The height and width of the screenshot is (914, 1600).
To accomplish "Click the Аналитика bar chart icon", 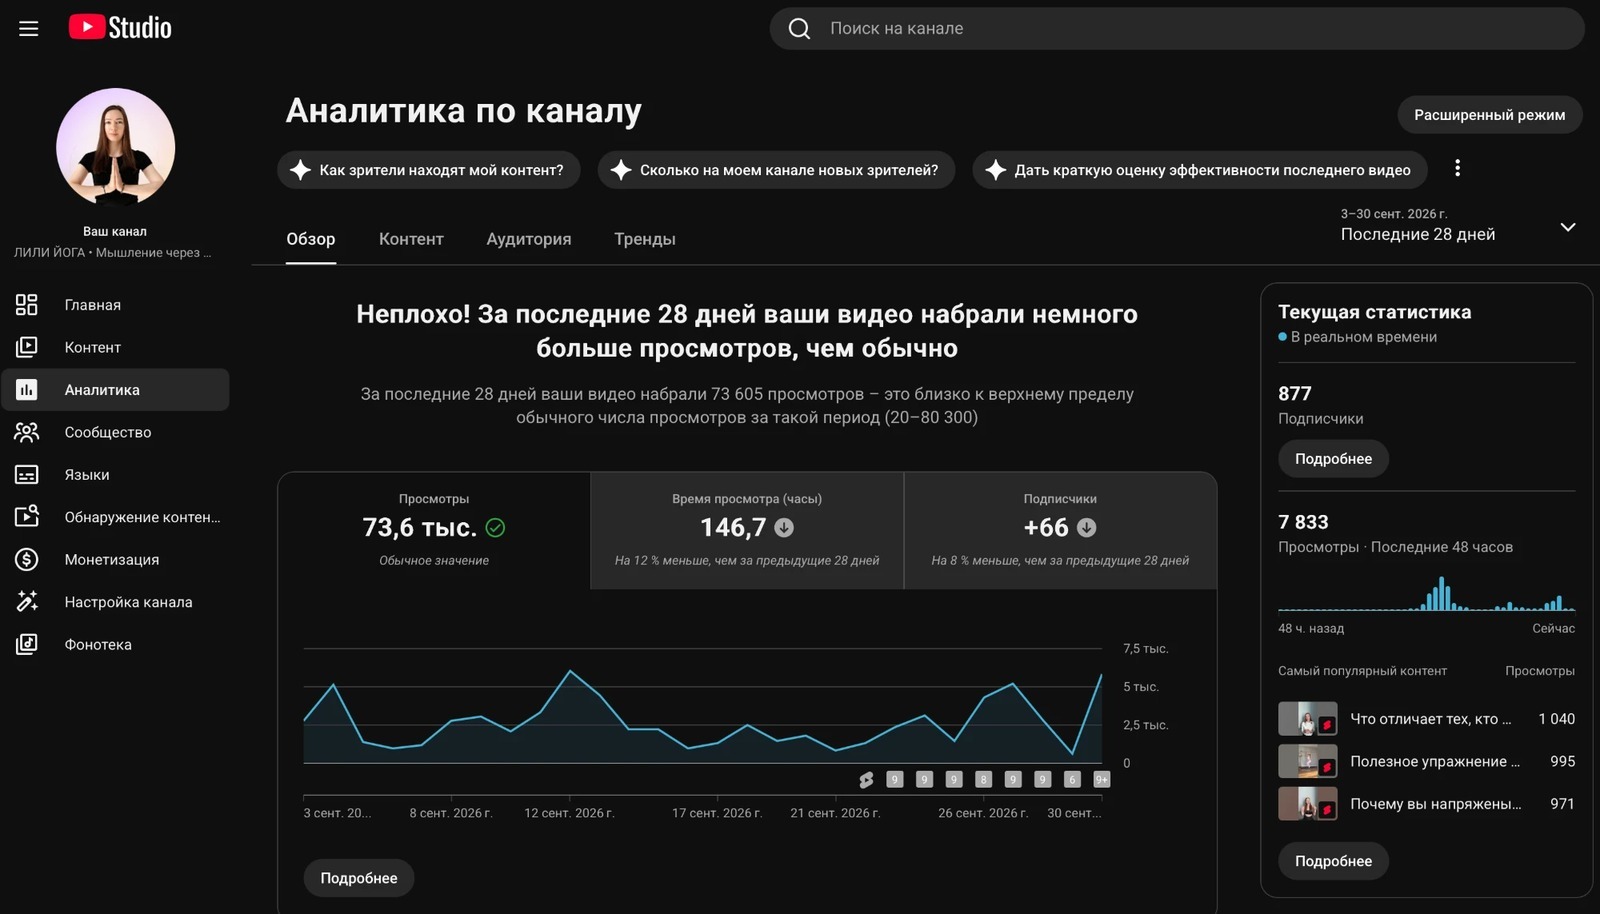I will (27, 390).
